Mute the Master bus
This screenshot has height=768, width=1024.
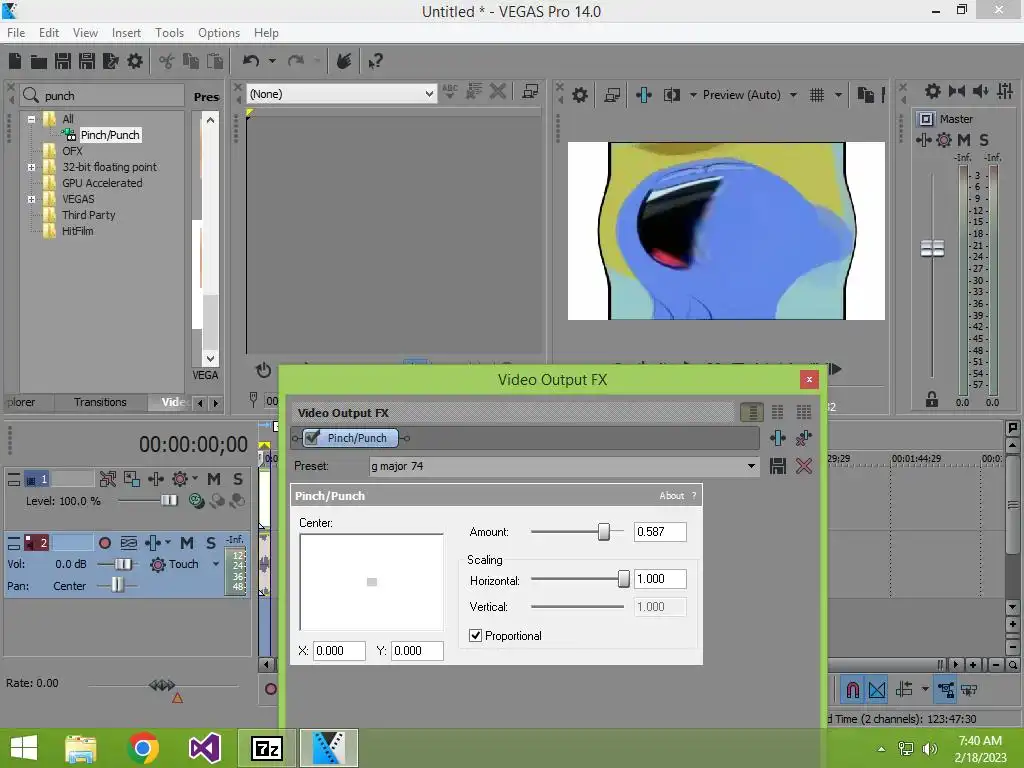coord(964,140)
